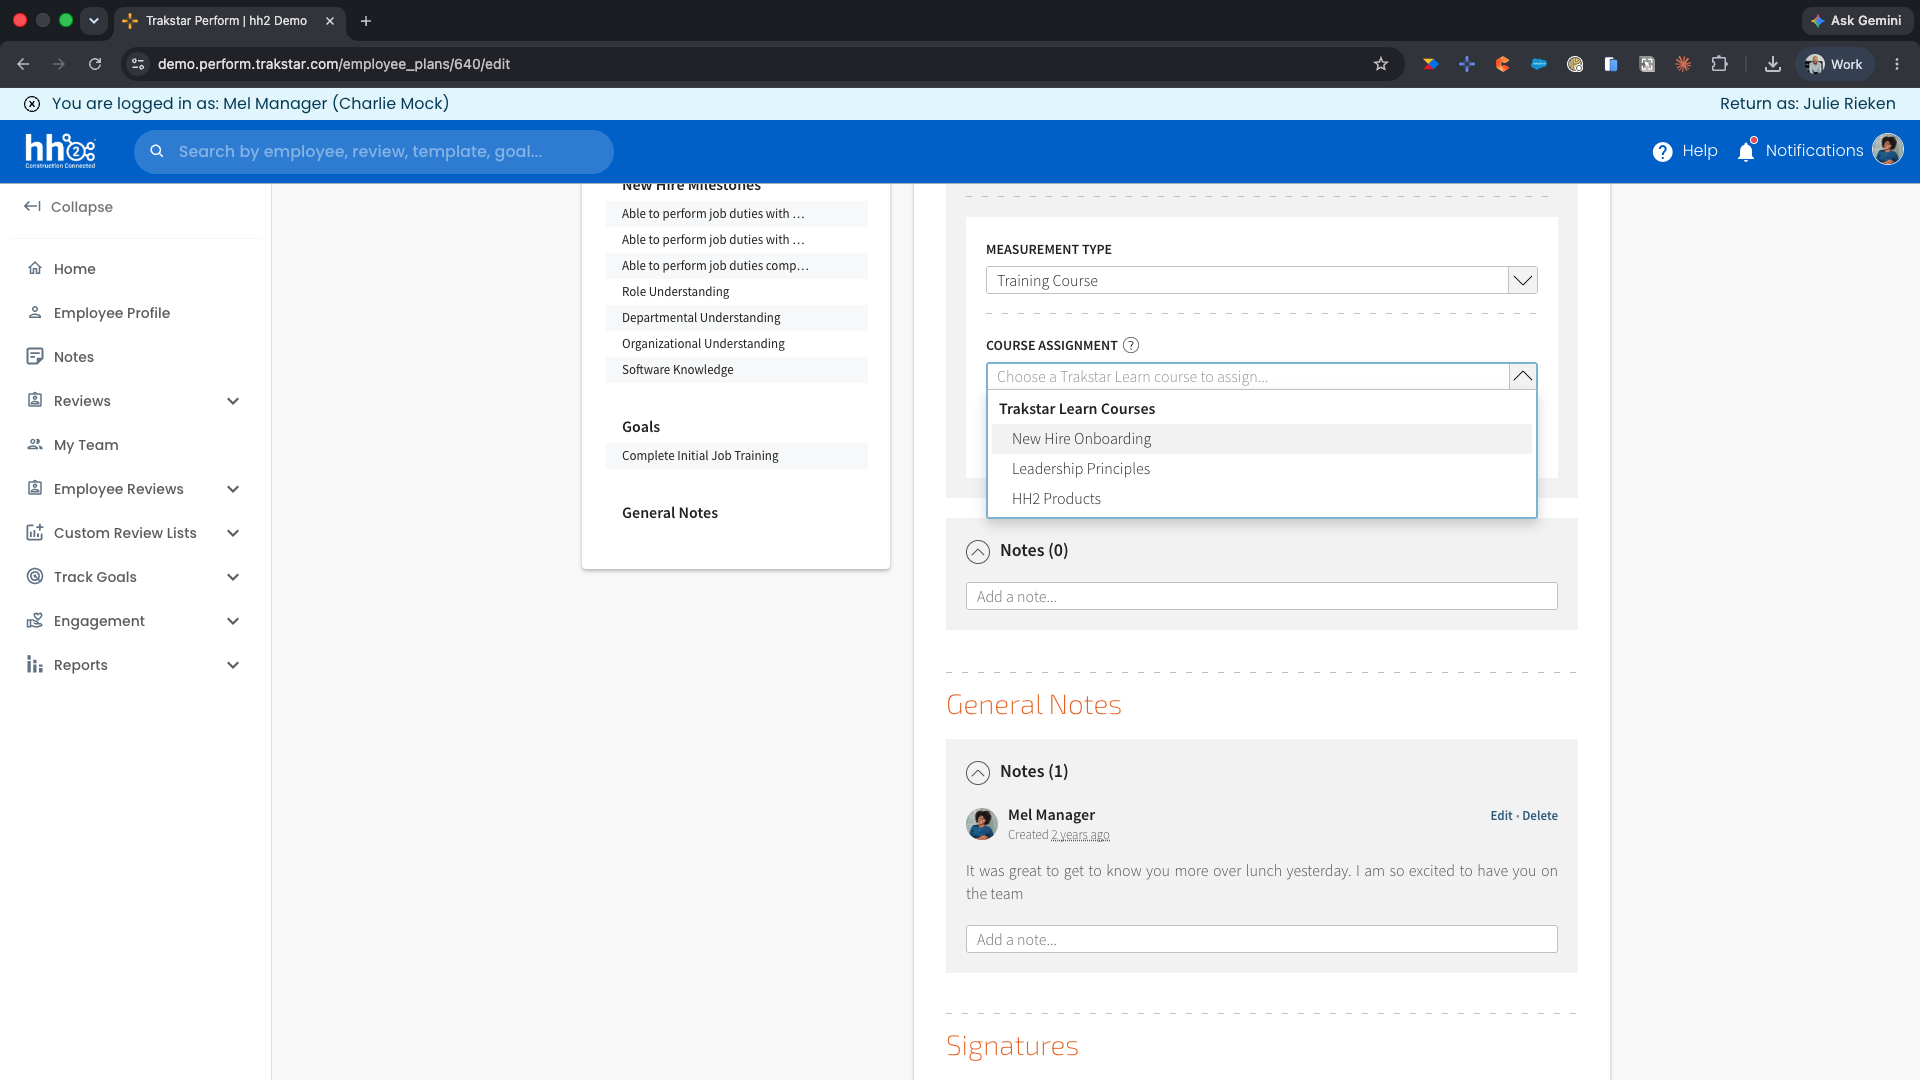
Task: Select HH2 Products course
Action: click(x=1261, y=499)
